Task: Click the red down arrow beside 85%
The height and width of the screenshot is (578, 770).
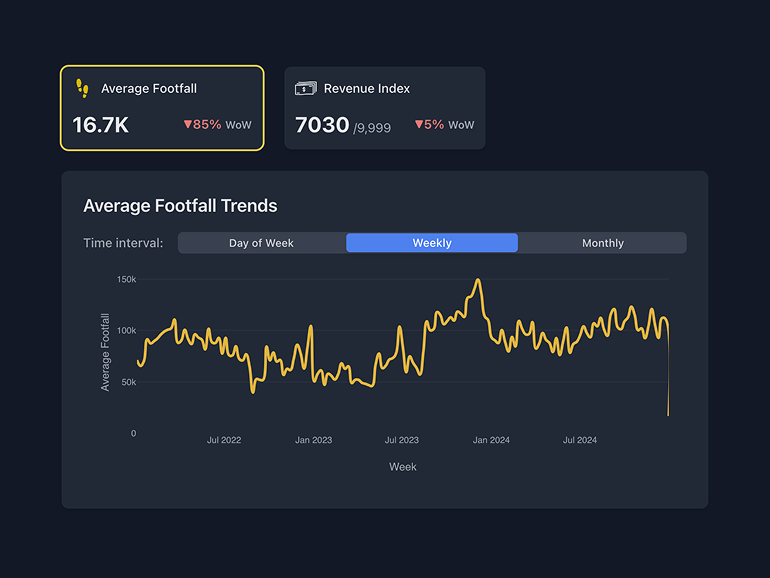Action: (x=188, y=124)
